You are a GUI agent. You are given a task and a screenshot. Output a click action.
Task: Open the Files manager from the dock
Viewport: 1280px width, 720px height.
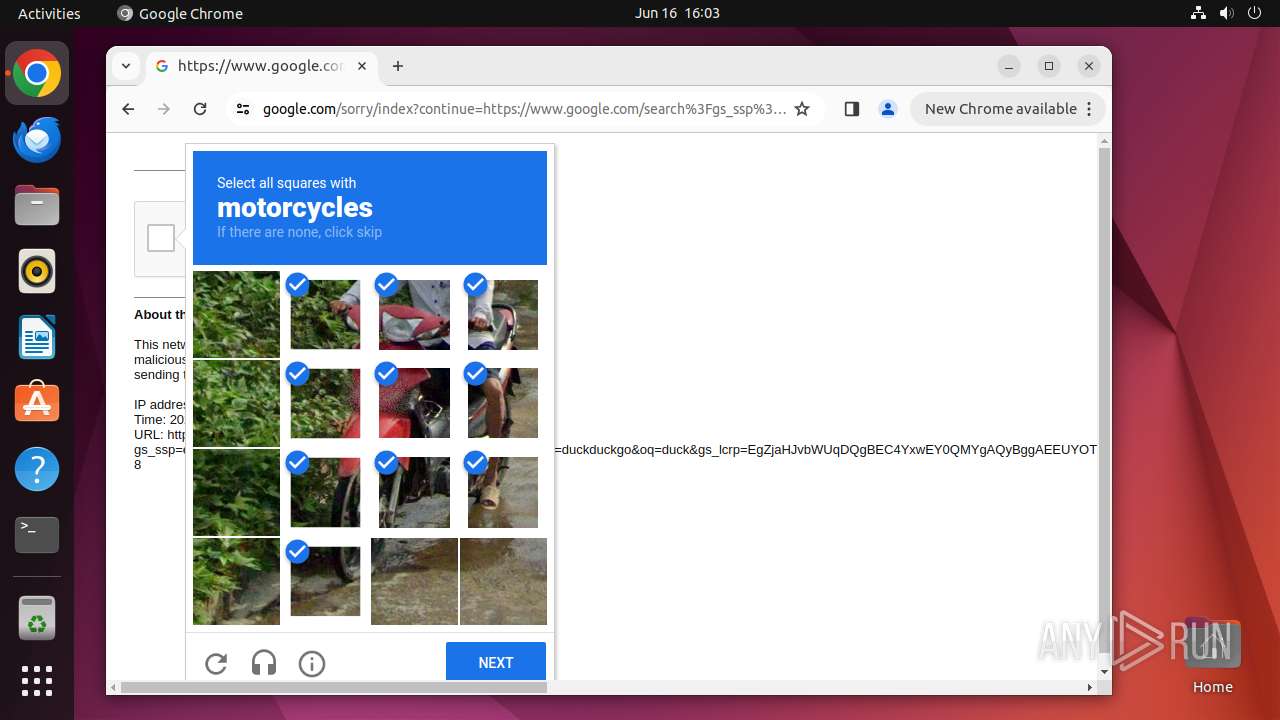(x=37, y=206)
